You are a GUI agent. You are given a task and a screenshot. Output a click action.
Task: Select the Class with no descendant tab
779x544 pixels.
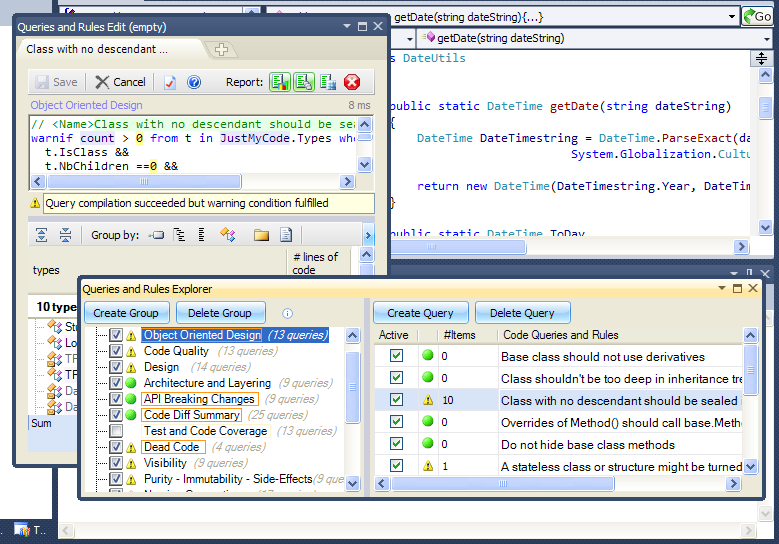[97, 49]
